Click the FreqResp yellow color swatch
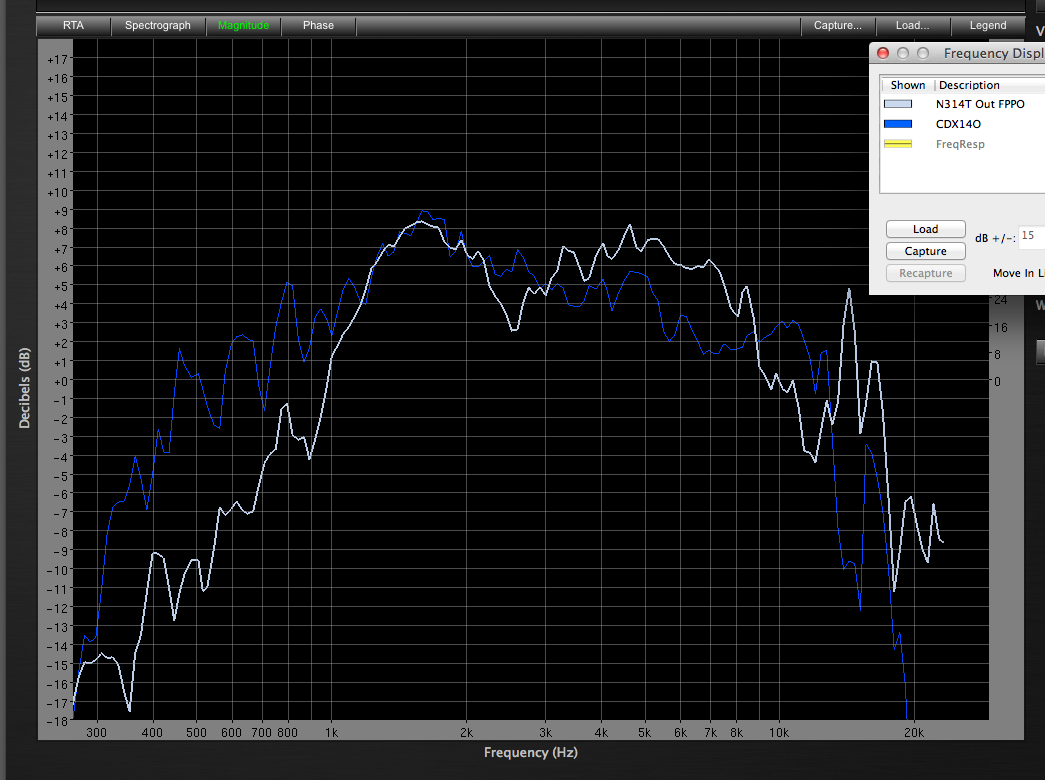Viewport: 1045px width, 780px height. [898, 144]
